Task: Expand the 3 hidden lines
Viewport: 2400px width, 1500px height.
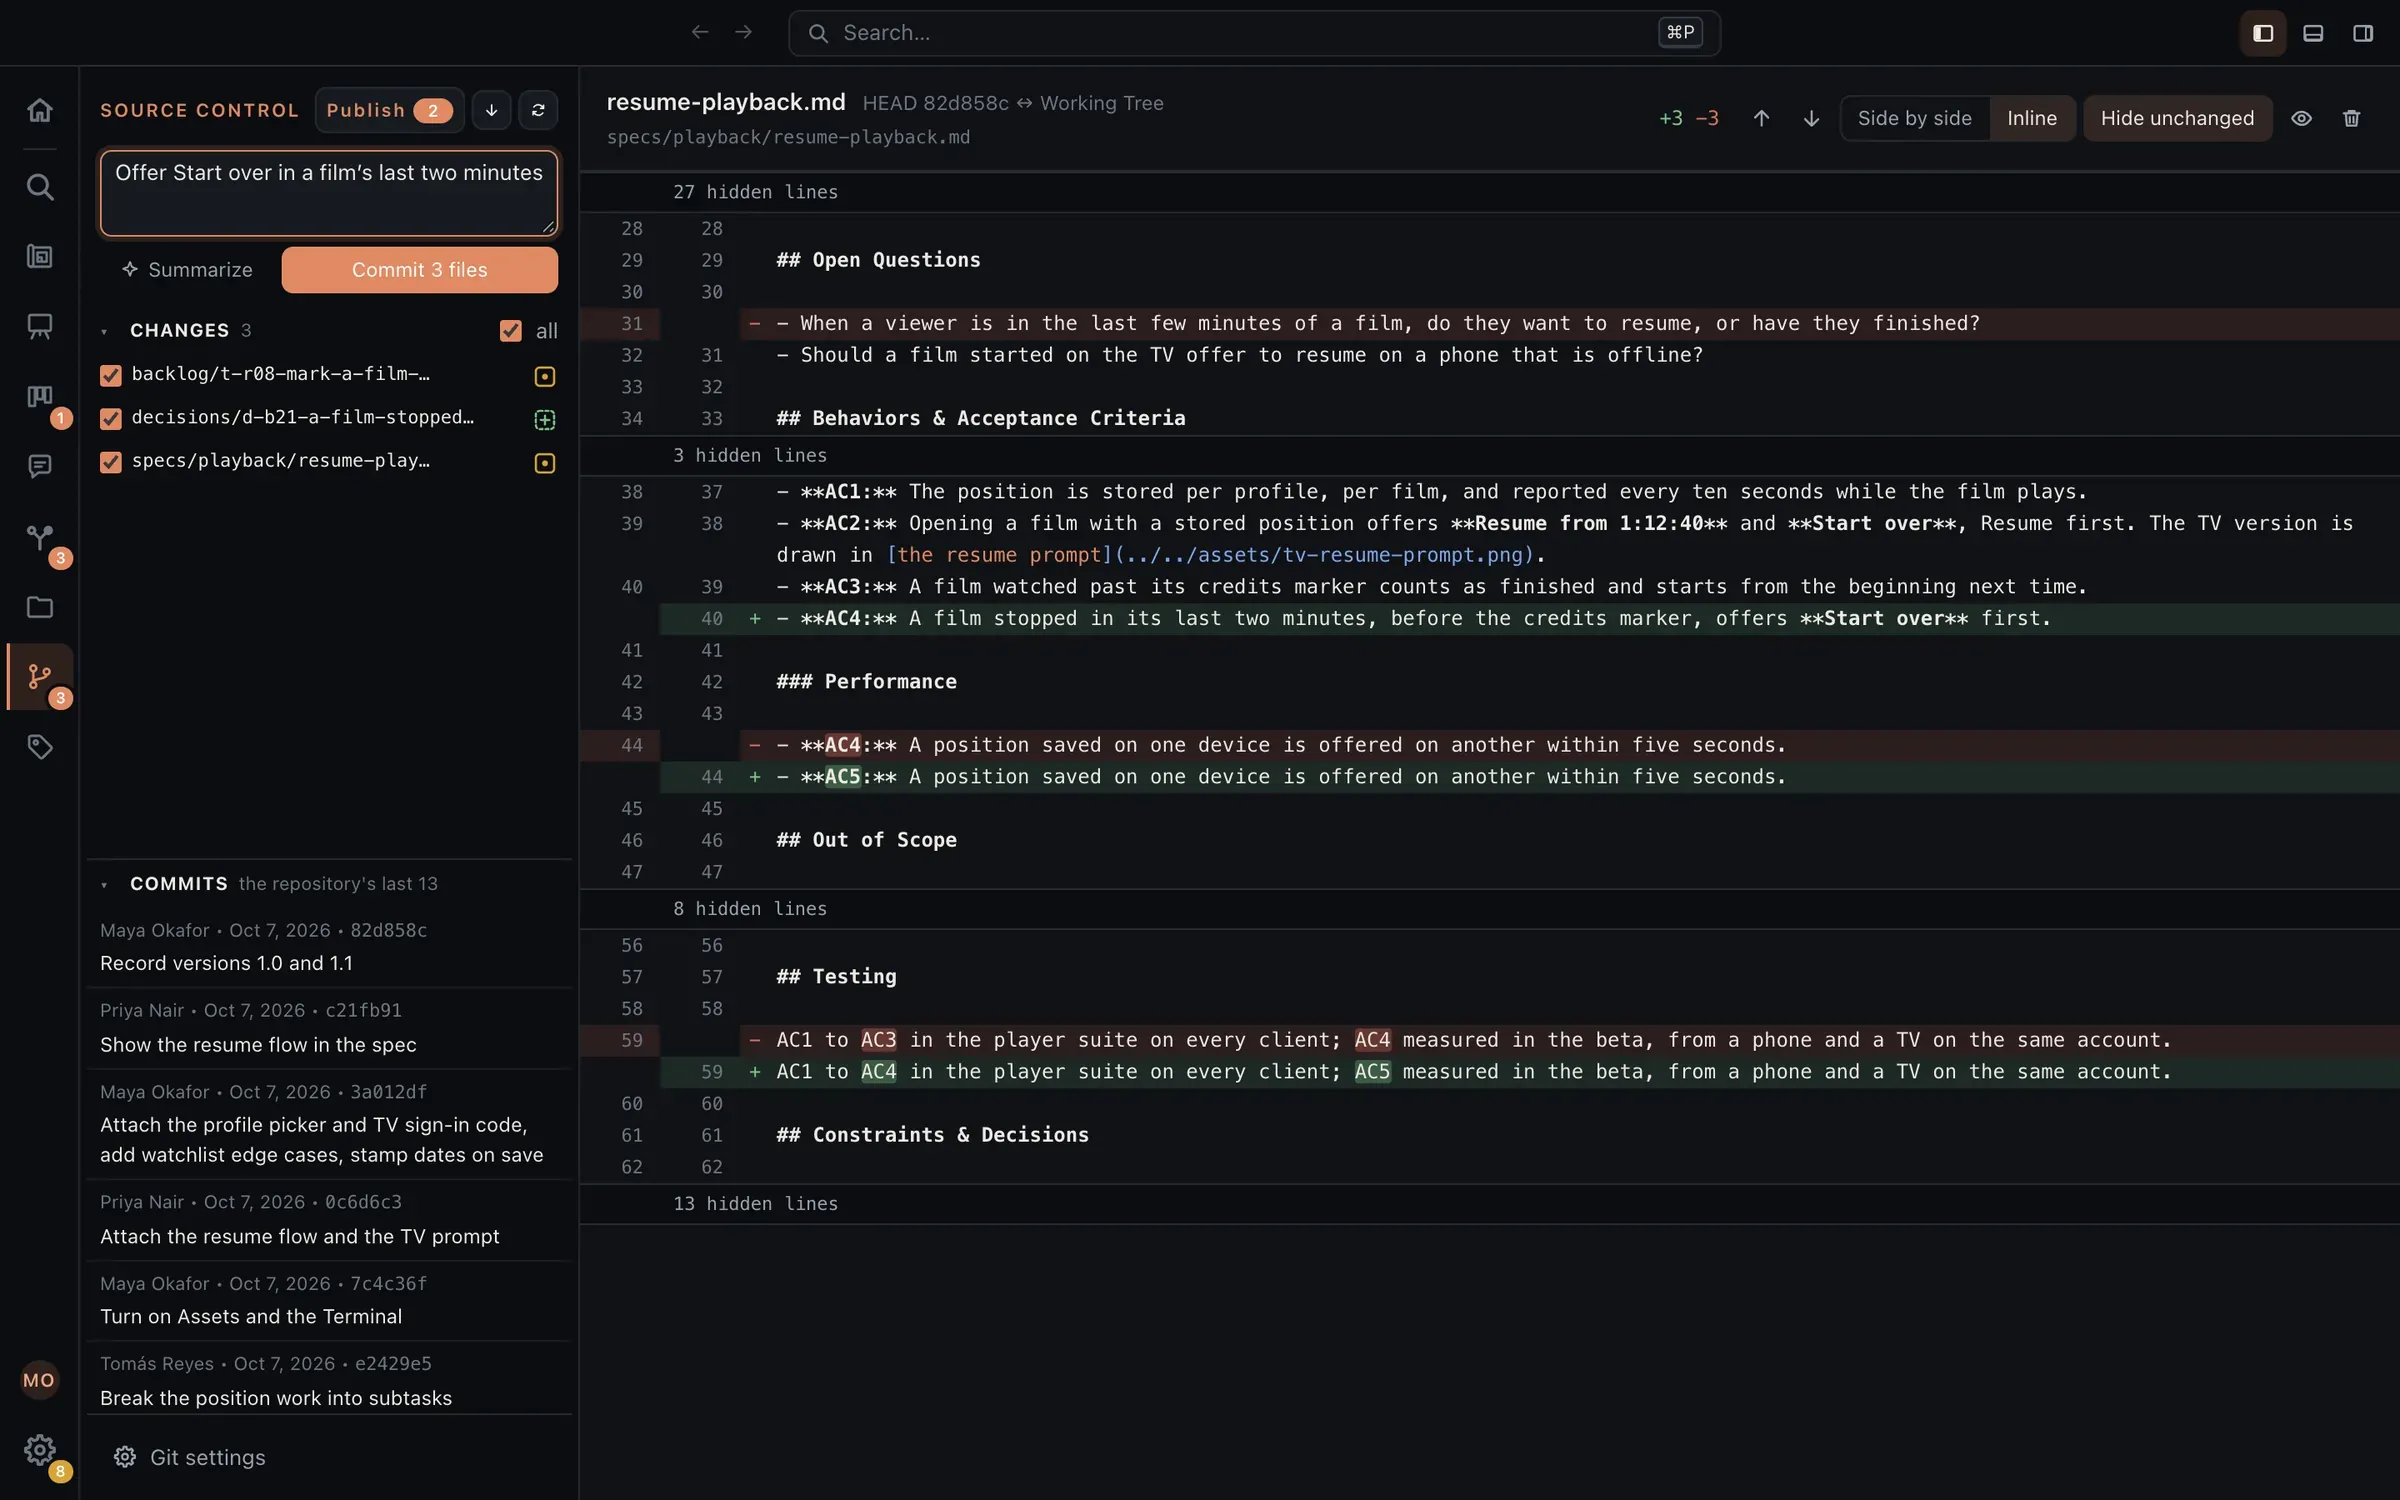Action: pyautogui.click(x=1489, y=455)
